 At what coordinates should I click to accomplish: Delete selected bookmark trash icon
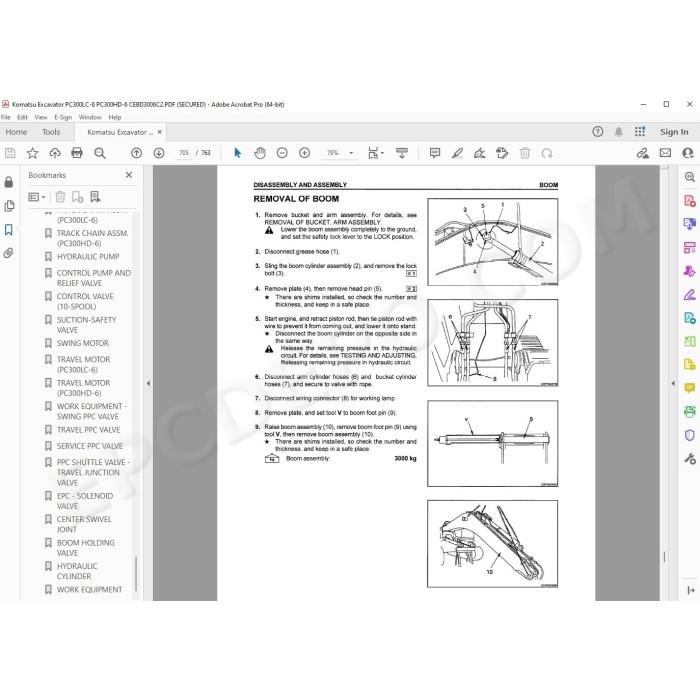tap(60, 197)
